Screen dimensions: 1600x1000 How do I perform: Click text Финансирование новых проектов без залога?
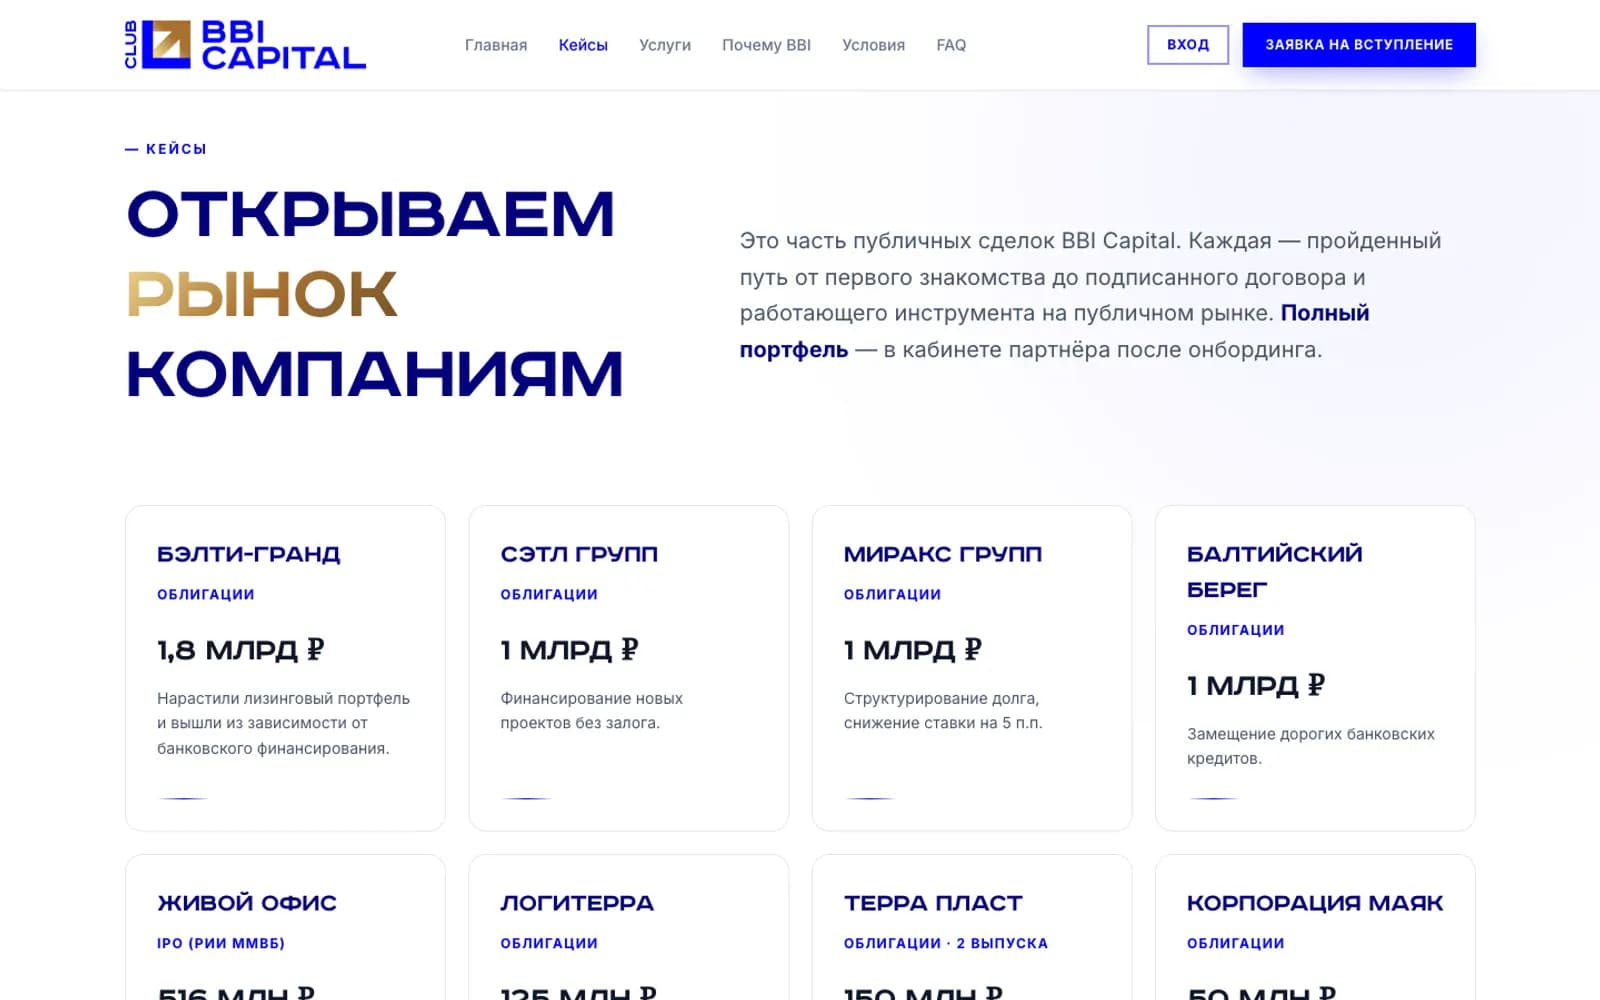pyautogui.click(x=592, y=711)
